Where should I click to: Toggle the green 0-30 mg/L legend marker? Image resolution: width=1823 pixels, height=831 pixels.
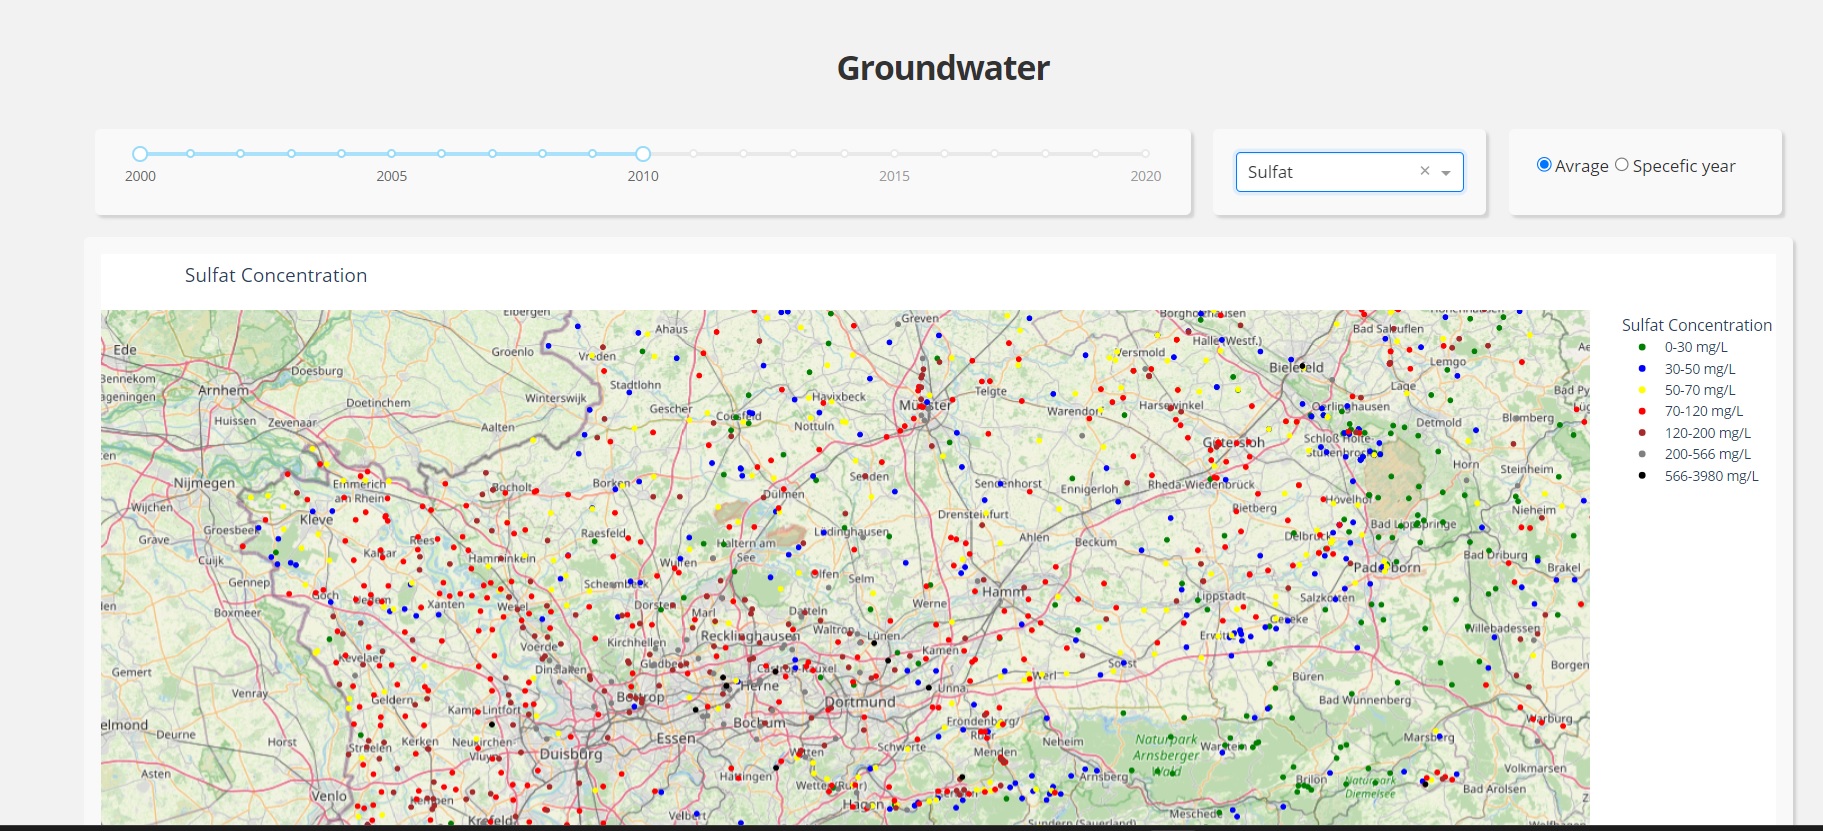(x=1642, y=347)
